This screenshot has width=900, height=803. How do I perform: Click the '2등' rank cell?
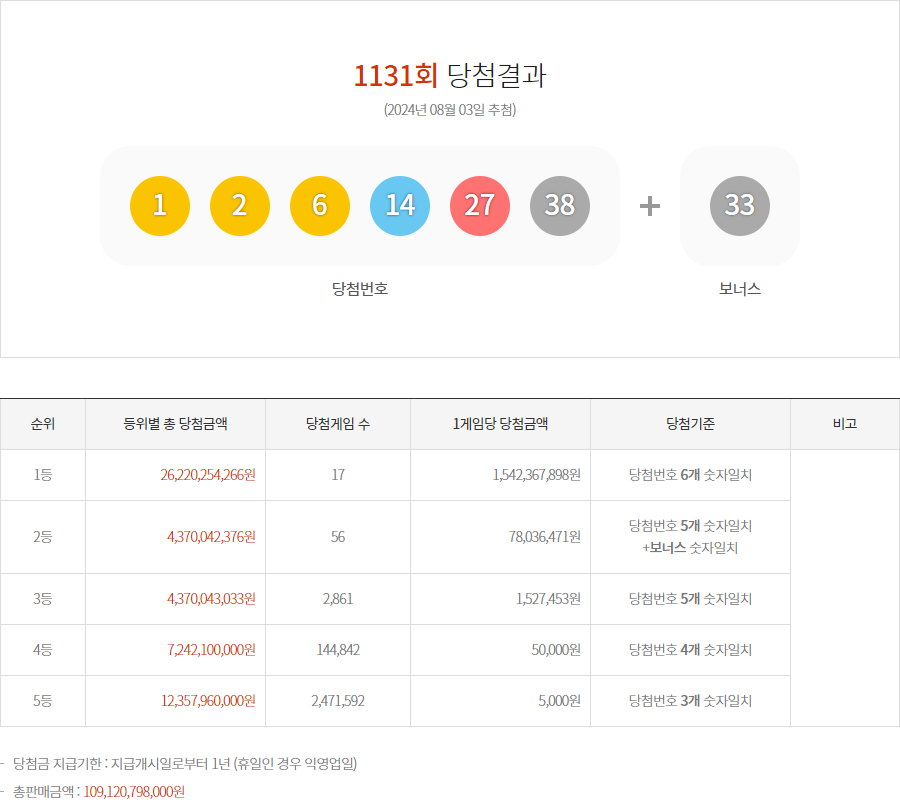click(42, 537)
